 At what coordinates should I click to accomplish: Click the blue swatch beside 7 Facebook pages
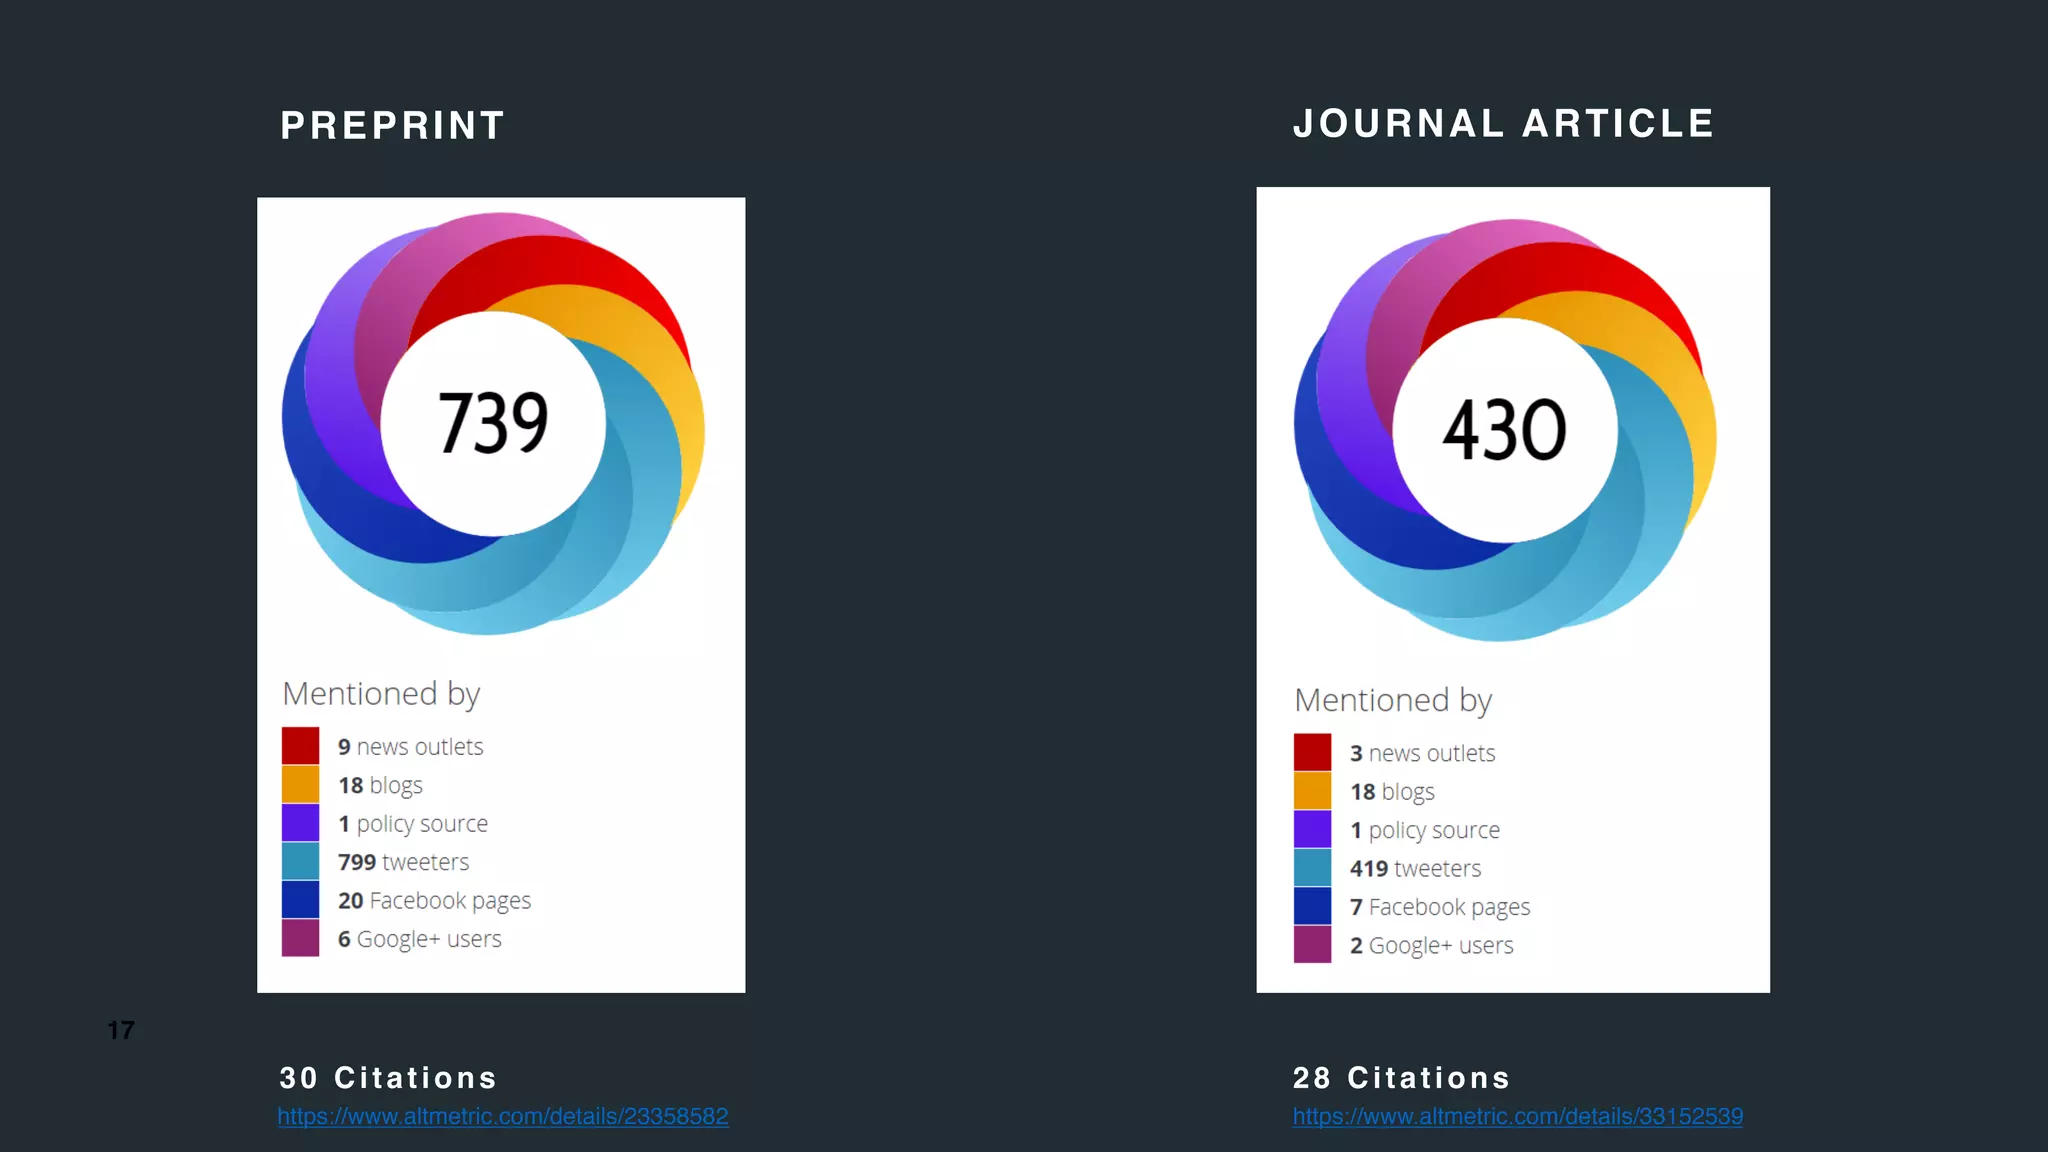pos(1312,906)
